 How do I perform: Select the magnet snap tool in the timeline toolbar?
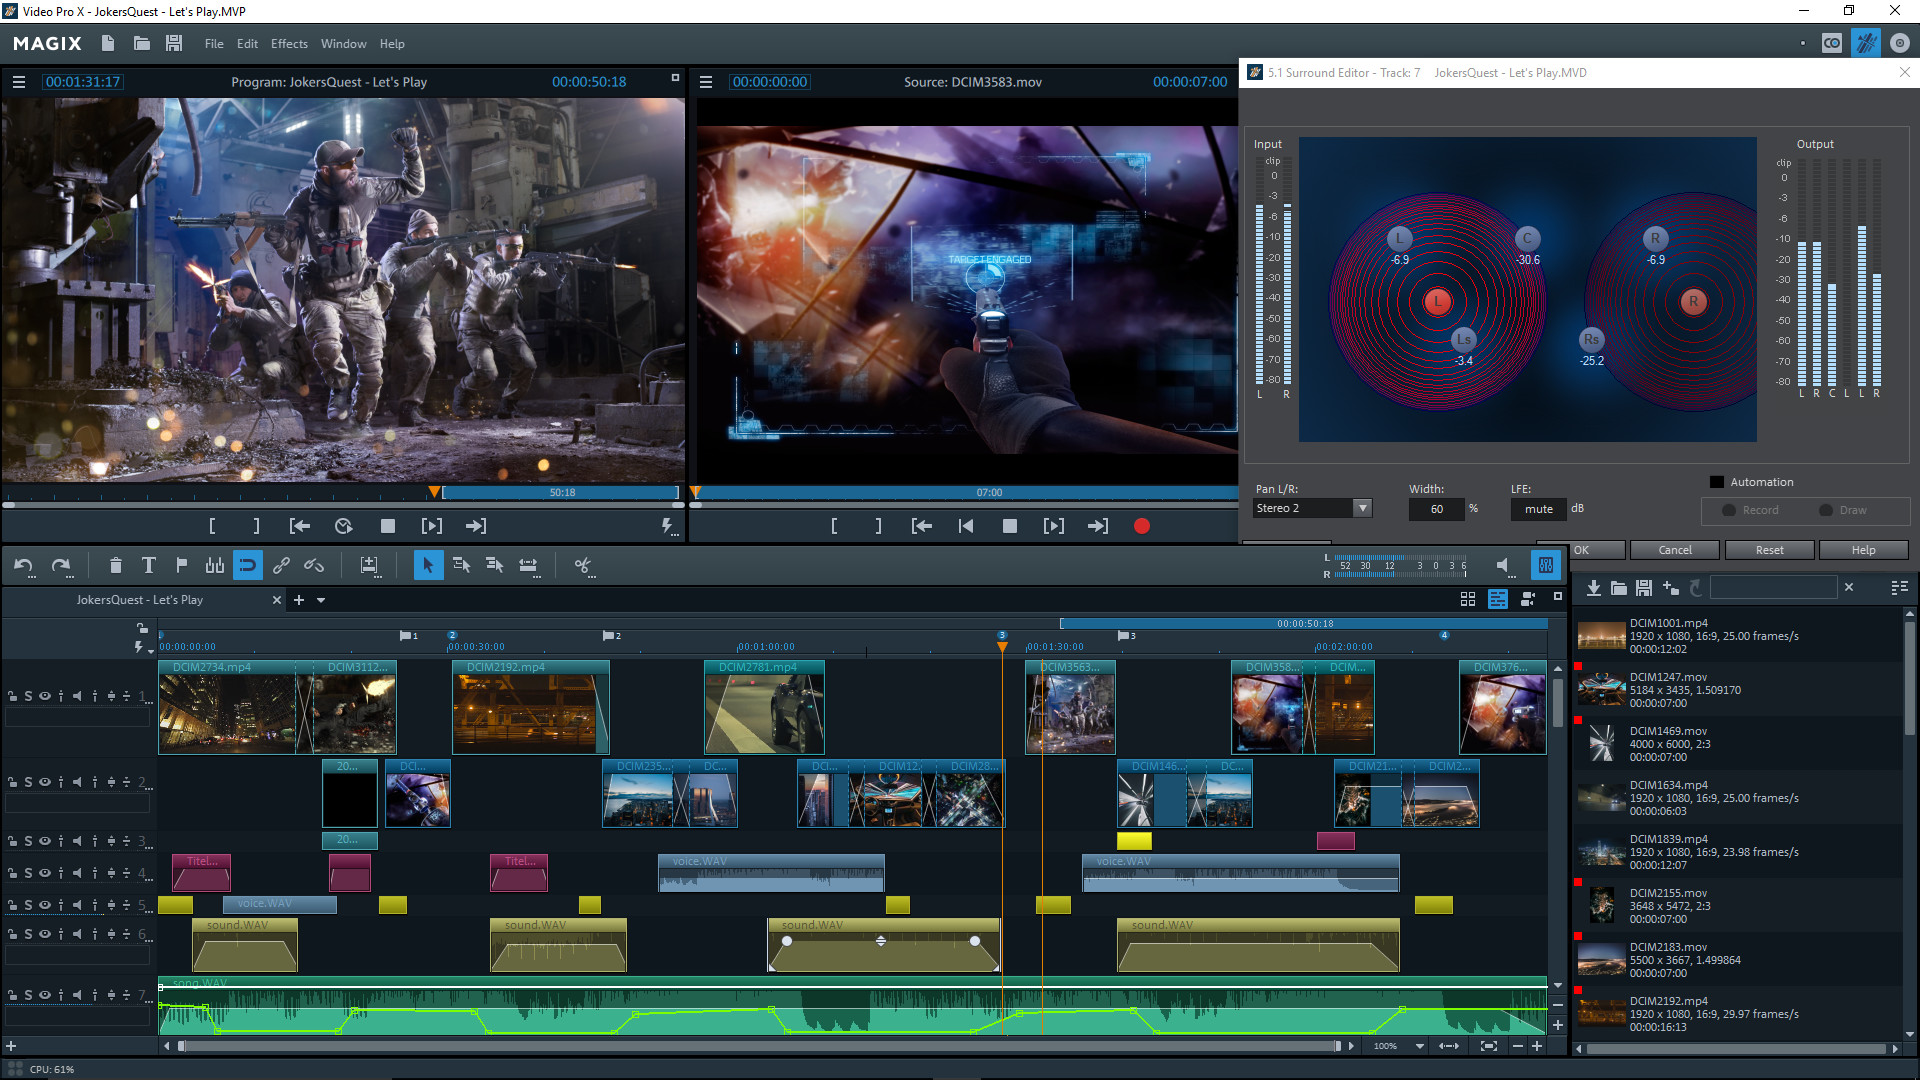(x=248, y=565)
